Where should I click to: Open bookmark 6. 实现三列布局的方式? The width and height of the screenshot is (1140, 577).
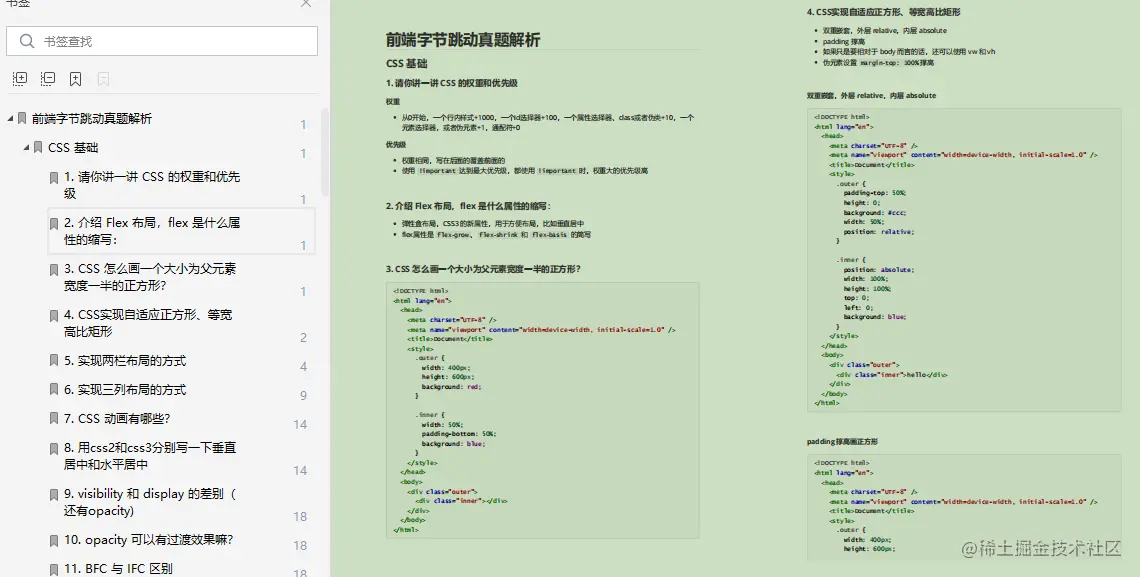(x=124, y=390)
